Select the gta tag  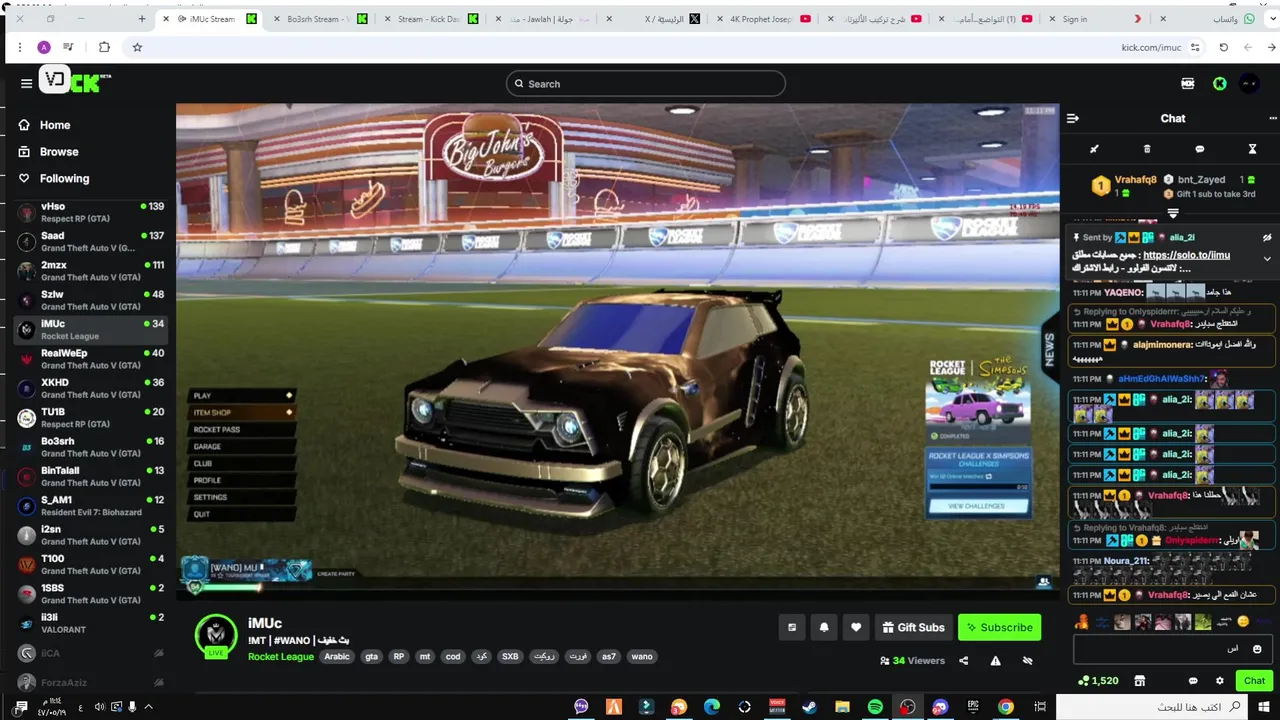[372, 657]
